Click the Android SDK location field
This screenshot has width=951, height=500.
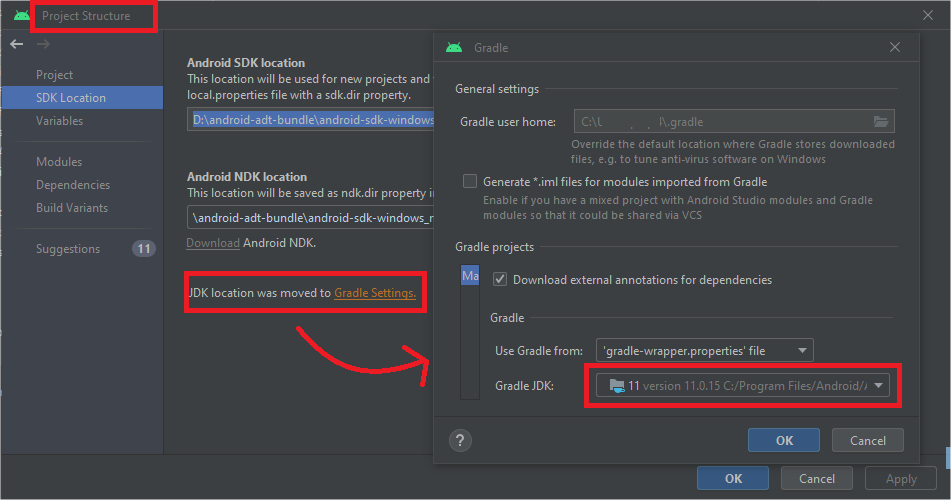(x=311, y=120)
